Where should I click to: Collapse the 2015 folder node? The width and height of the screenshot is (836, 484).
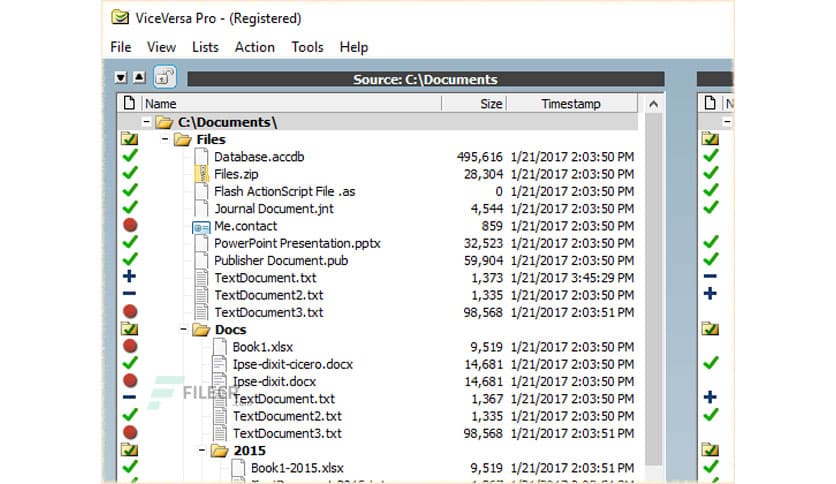coord(202,450)
